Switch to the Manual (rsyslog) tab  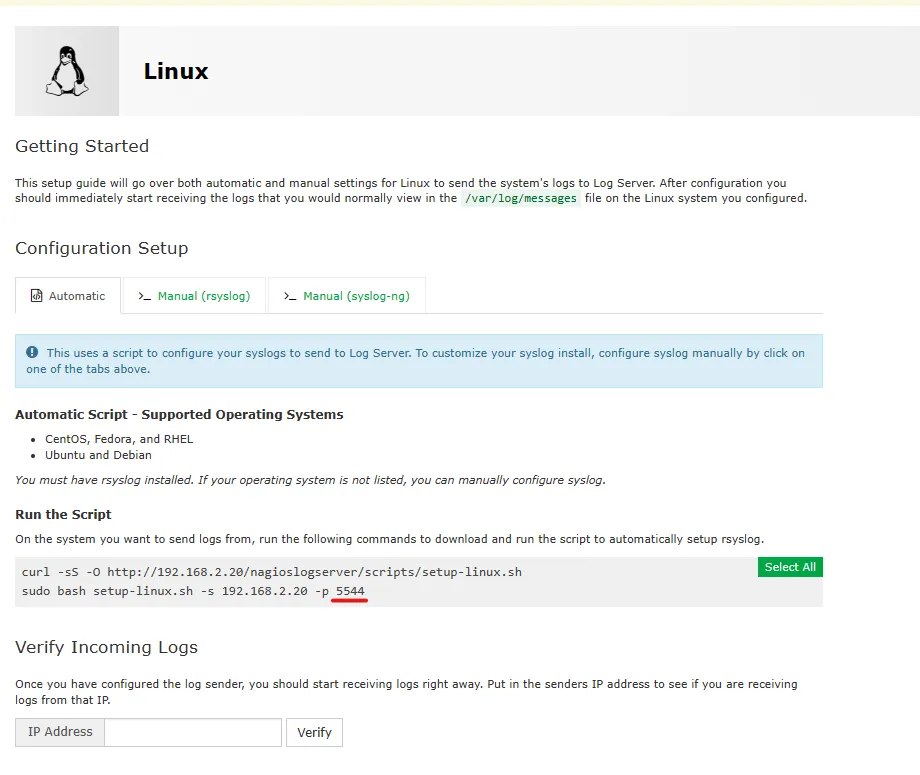coord(194,296)
